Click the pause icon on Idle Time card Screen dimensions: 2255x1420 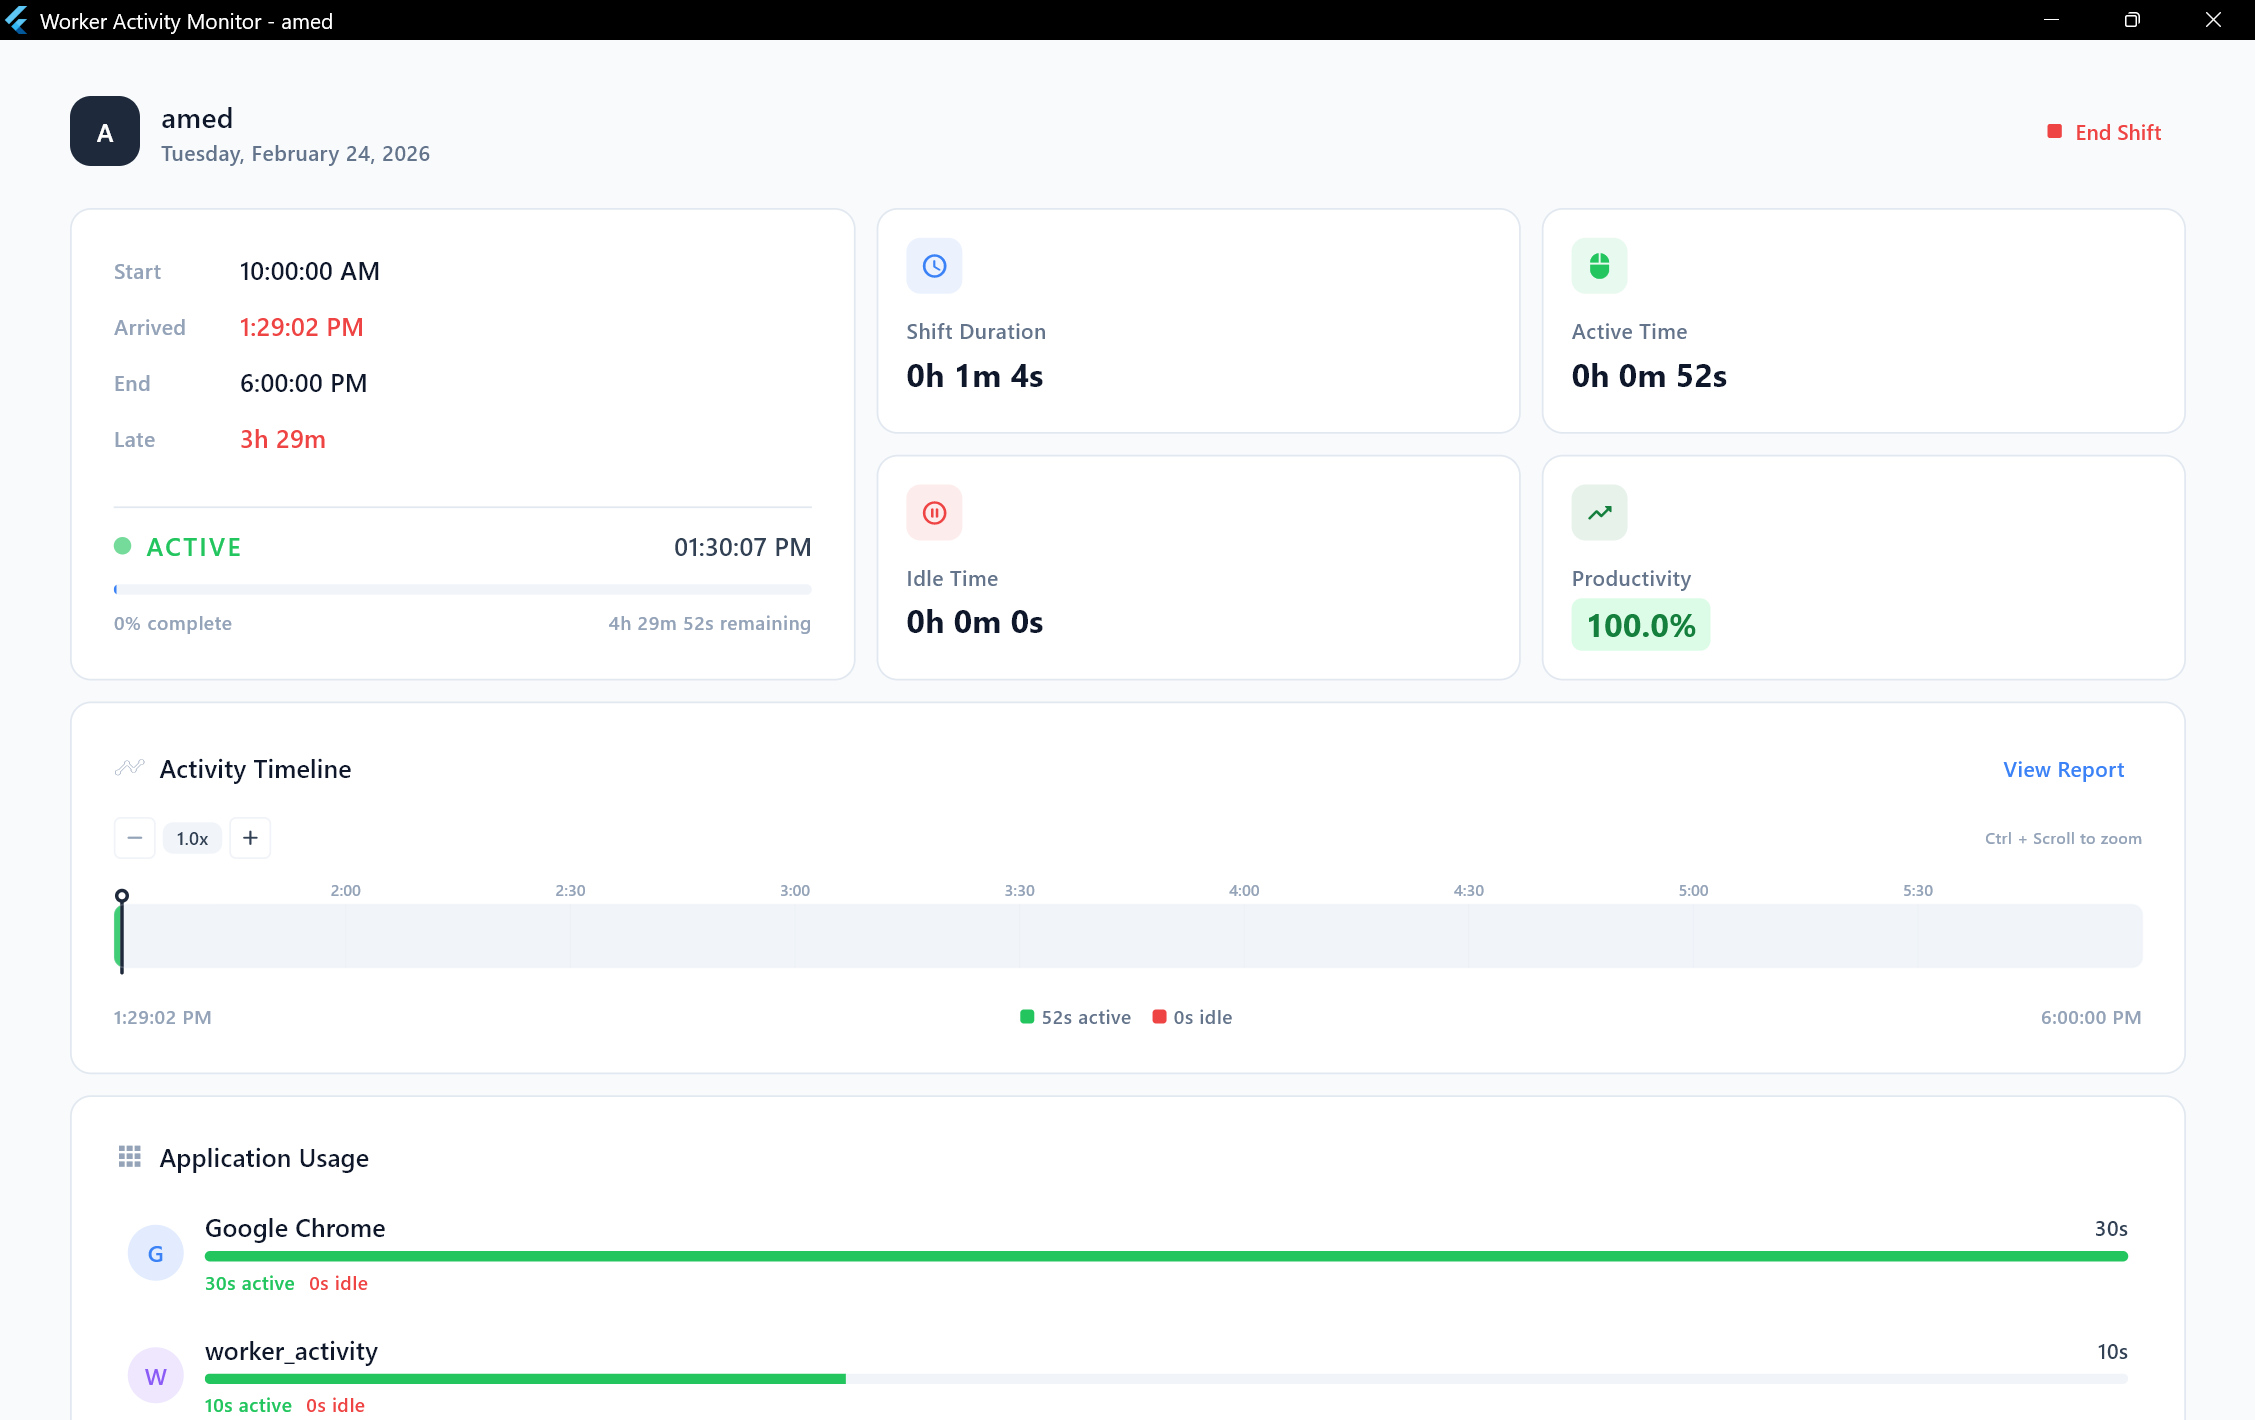point(933,512)
